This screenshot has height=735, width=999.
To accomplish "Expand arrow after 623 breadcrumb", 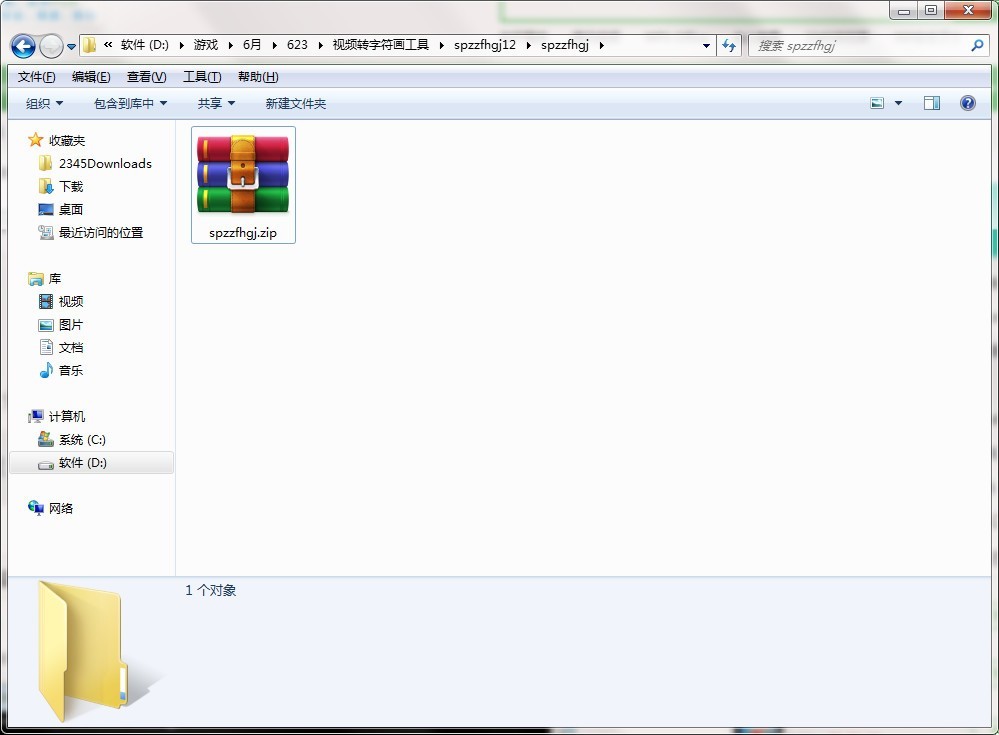I will point(320,45).
